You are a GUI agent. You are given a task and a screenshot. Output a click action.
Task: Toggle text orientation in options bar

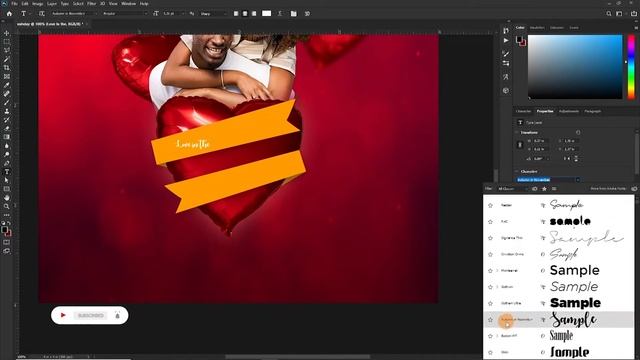(x=41, y=13)
